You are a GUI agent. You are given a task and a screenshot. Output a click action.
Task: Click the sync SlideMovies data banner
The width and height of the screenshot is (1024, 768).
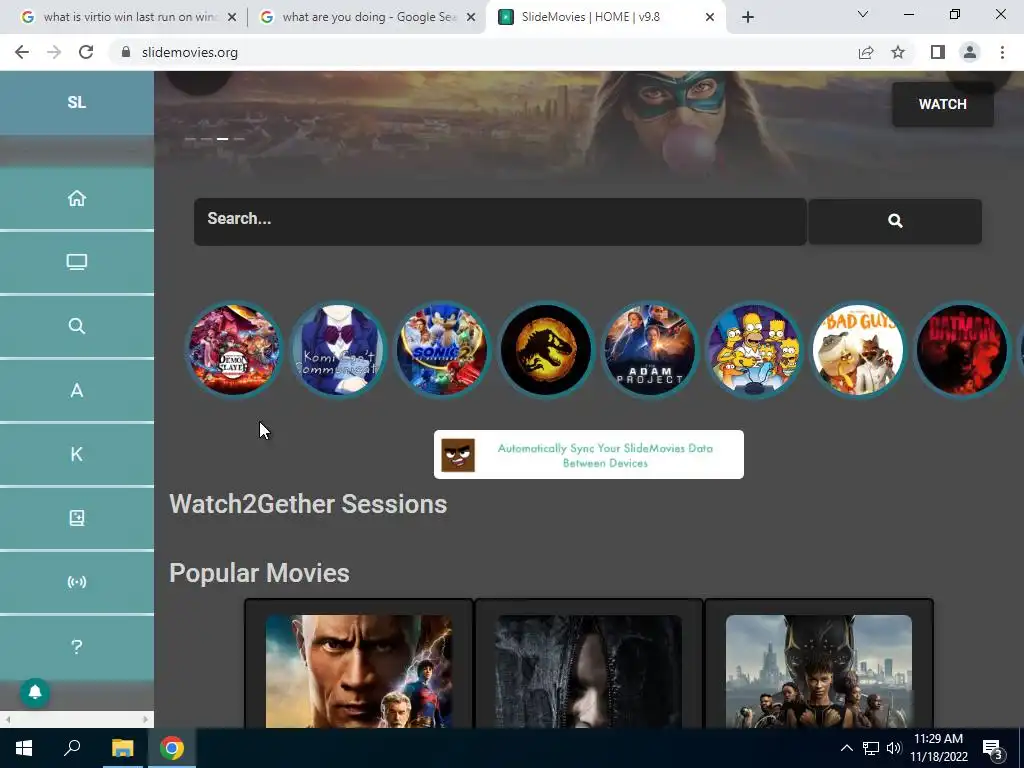tap(588, 455)
